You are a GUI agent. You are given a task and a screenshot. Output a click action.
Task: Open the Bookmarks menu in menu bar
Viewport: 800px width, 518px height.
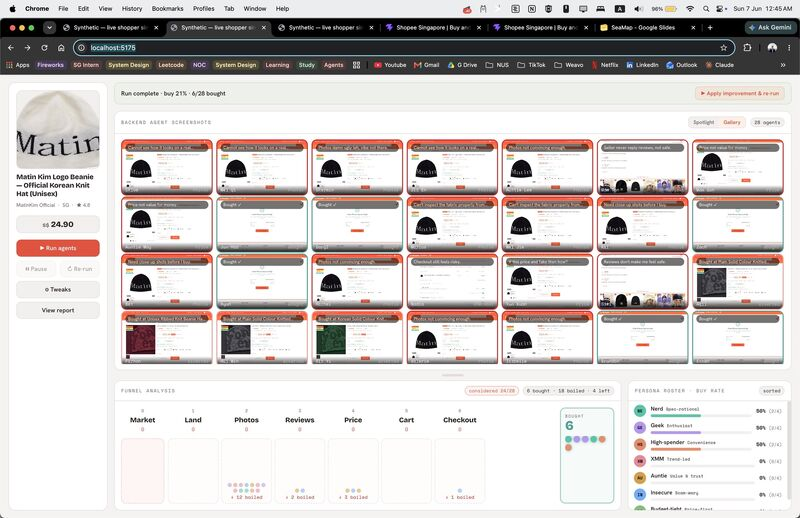click(x=167, y=9)
